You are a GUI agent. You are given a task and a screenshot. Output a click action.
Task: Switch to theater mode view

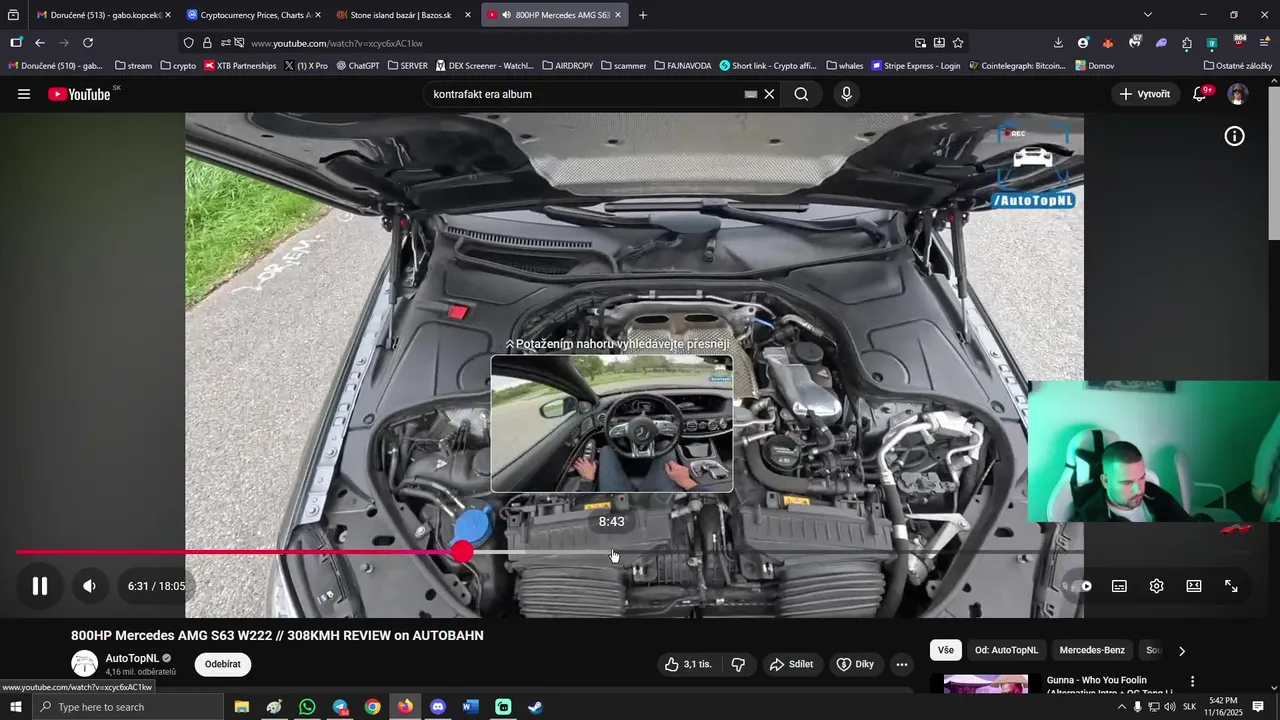click(1194, 586)
